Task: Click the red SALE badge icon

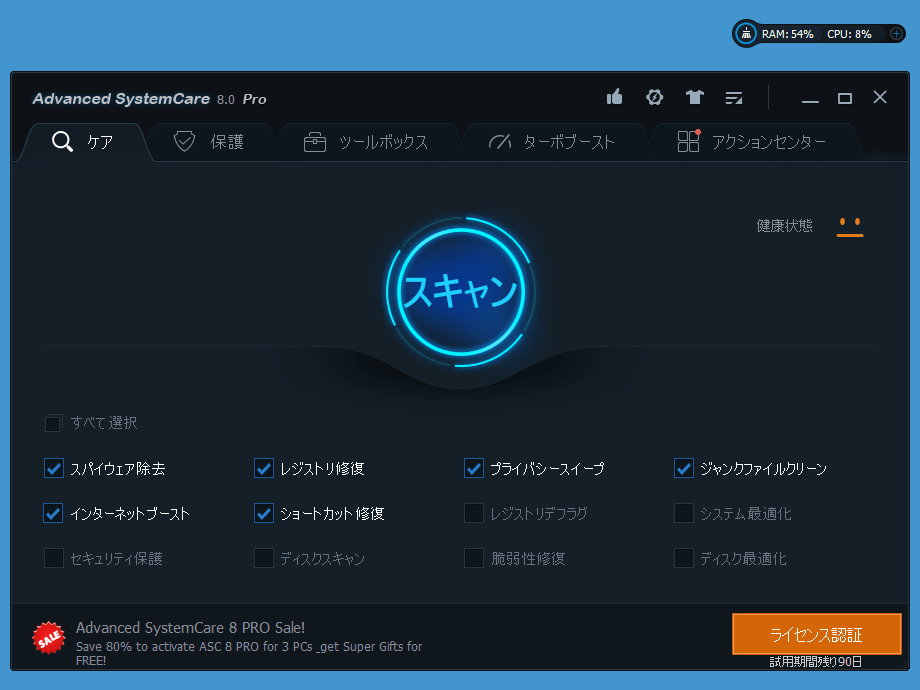Action: [x=49, y=638]
